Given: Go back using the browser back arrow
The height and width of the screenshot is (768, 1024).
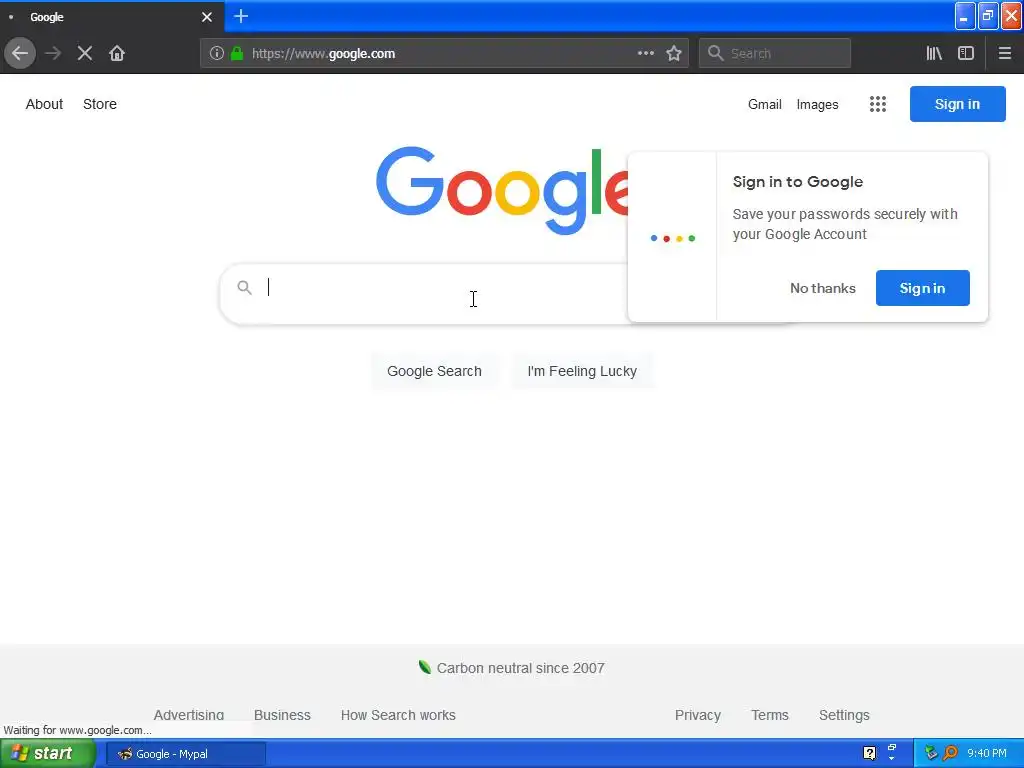Looking at the screenshot, I should [x=20, y=53].
